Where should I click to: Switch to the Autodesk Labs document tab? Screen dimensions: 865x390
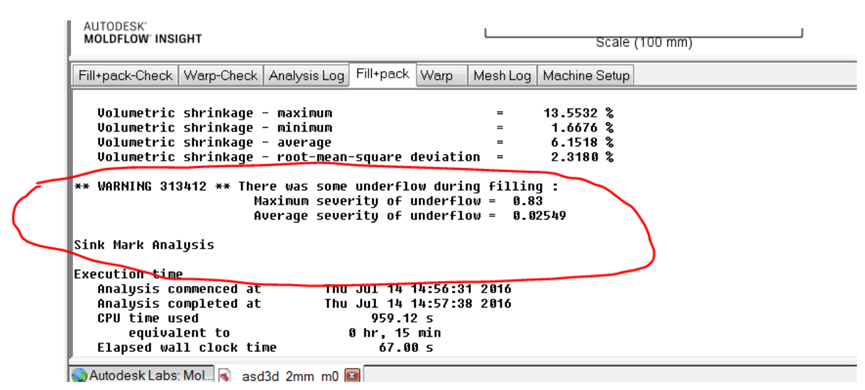142,376
